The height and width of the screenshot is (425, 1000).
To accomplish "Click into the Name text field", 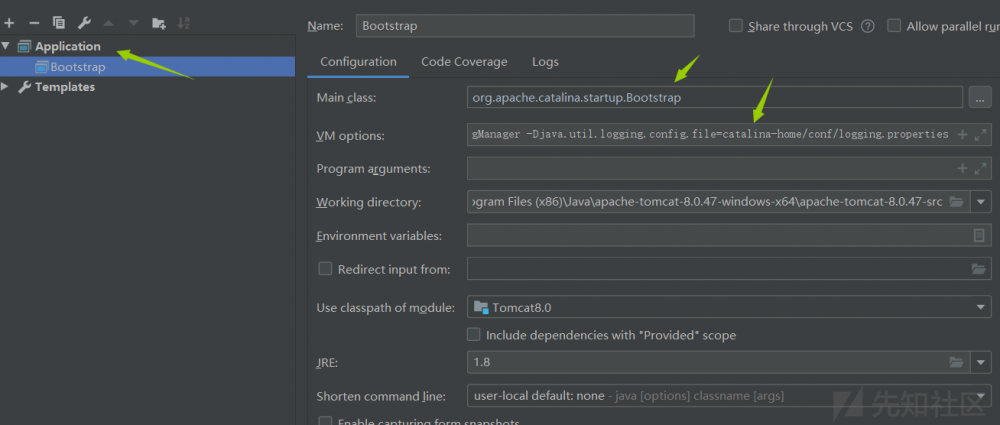I will coord(523,26).
